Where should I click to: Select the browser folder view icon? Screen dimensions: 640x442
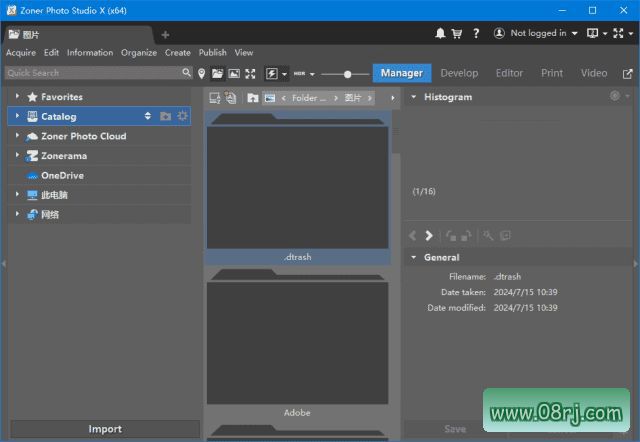[x=218, y=73]
